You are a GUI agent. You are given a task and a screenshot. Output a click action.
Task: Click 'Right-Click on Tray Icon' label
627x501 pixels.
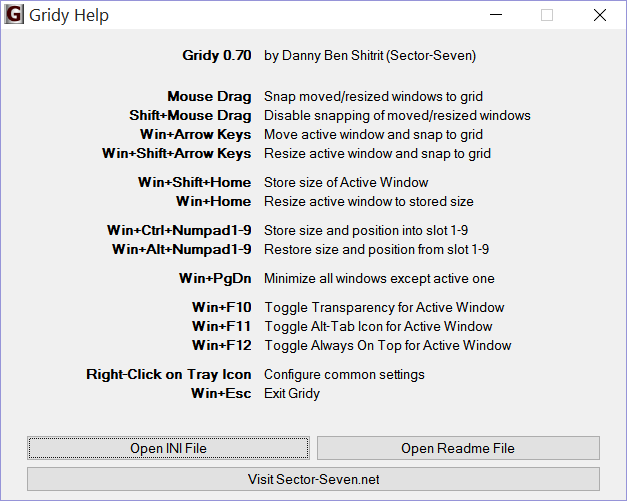169,375
